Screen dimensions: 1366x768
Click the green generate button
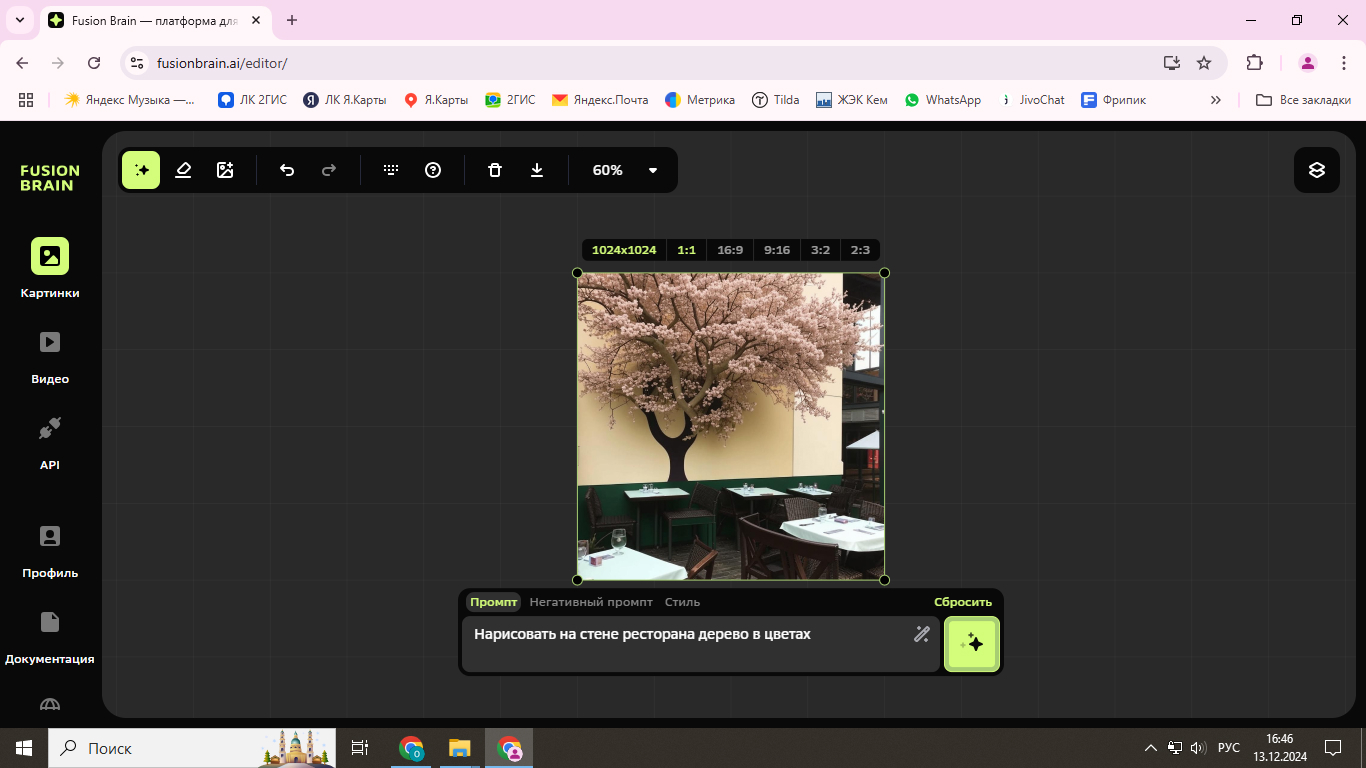point(971,644)
